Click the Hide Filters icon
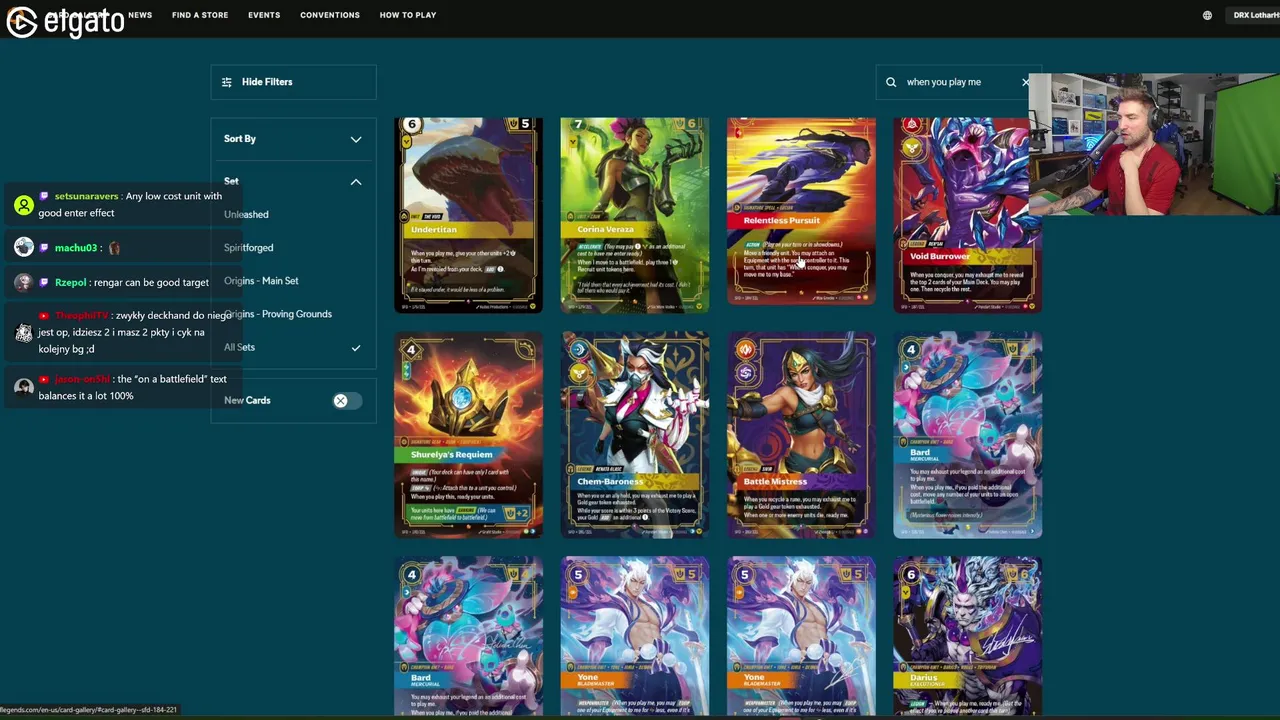The height and width of the screenshot is (720, 1280). [x=227, y=82]
